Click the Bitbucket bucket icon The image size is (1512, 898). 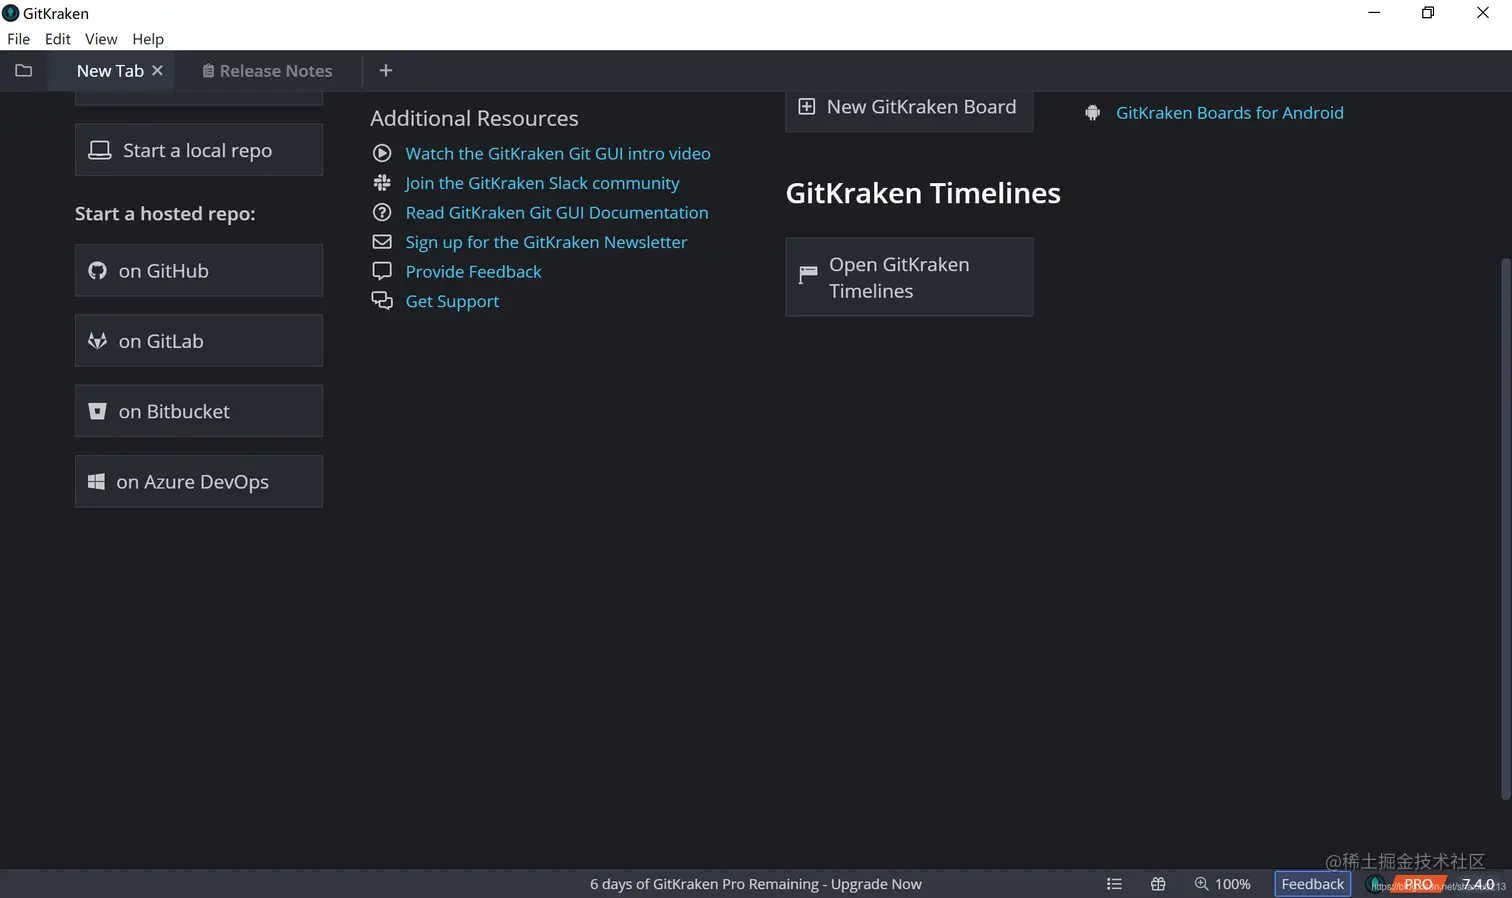(x=97, y=411)
